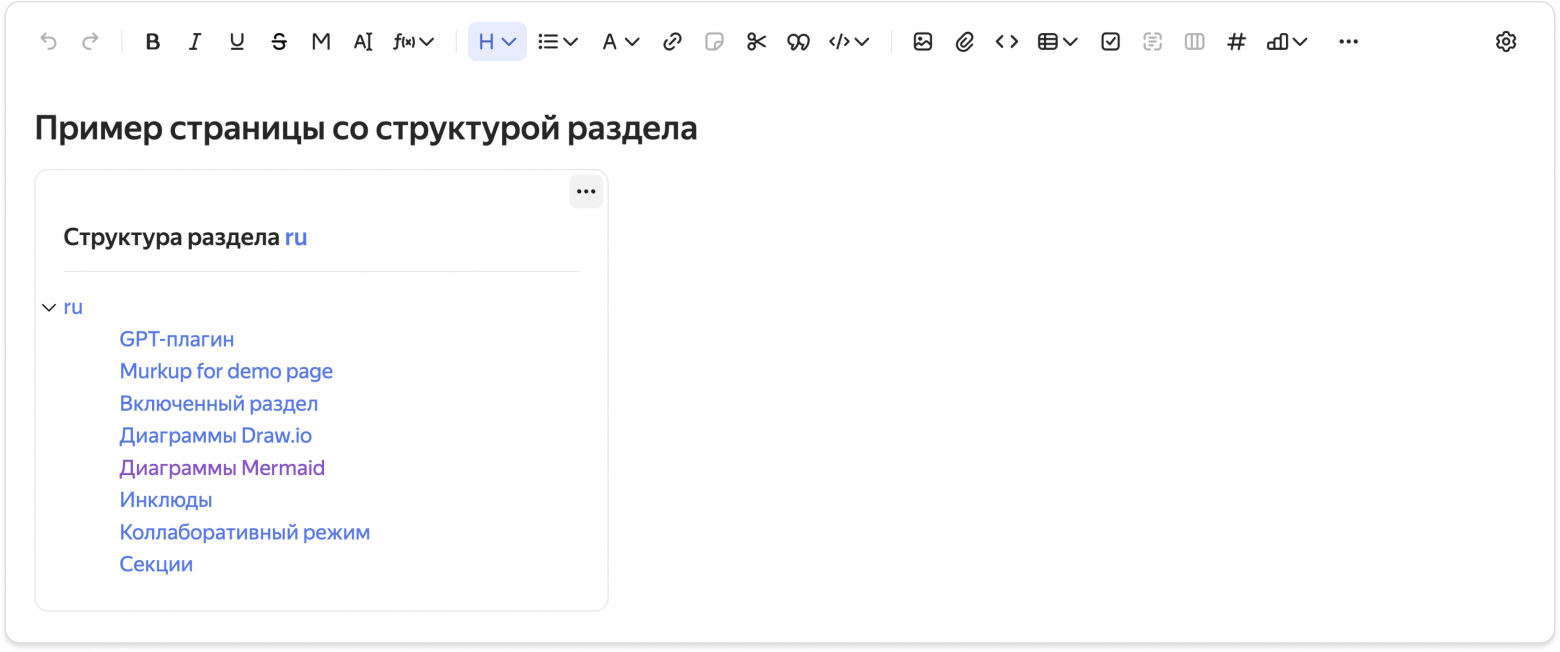This screenshot has height=652, width=1560.
Task: Underline the selected text
Action: click(237, 41)
